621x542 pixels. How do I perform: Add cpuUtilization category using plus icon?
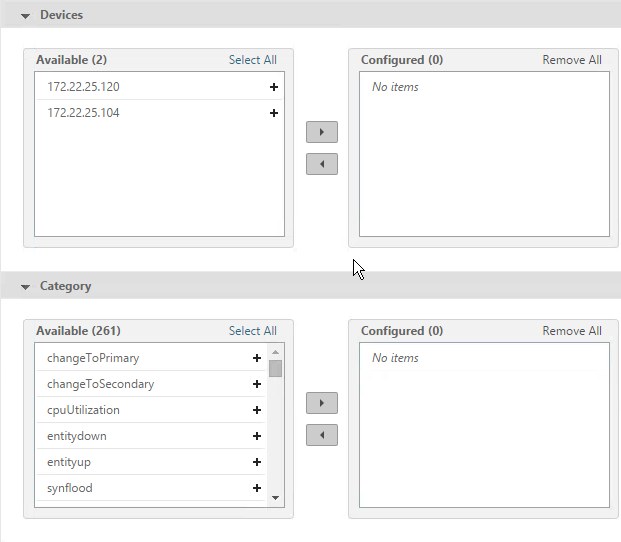(x=257, y=410)
